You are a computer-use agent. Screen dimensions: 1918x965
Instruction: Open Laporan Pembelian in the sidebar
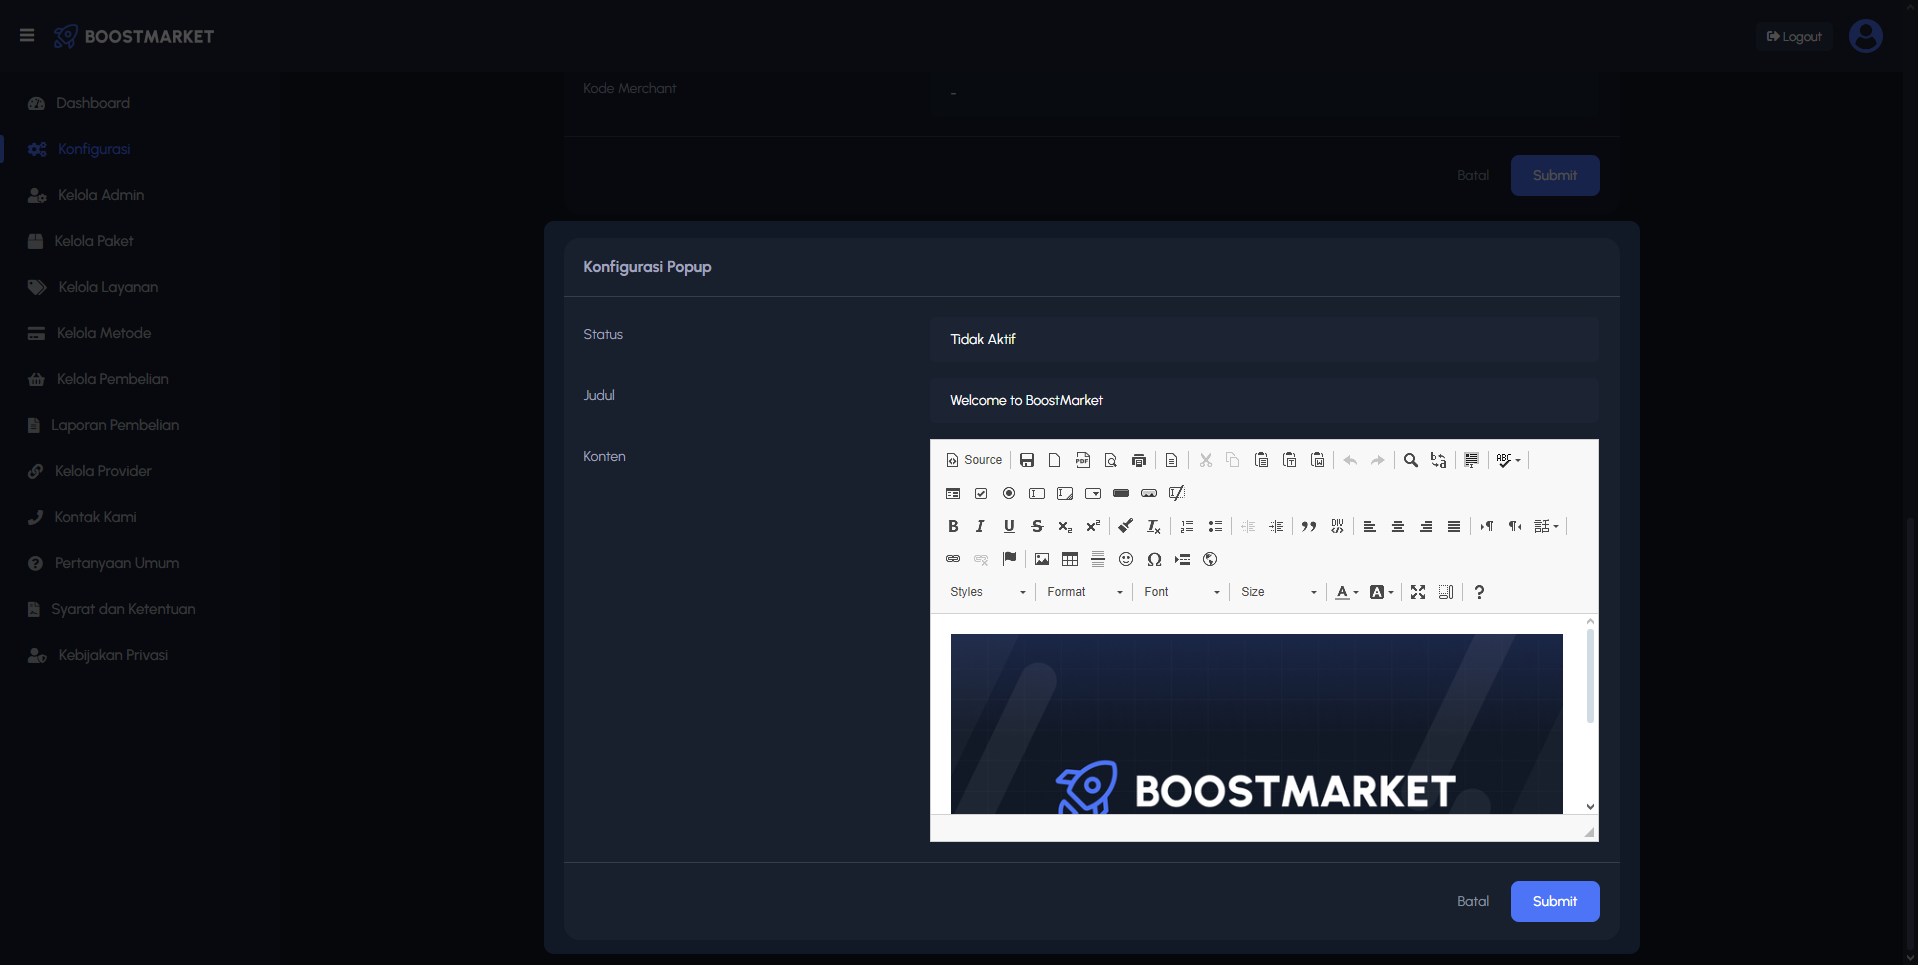(x=115, y=425)
